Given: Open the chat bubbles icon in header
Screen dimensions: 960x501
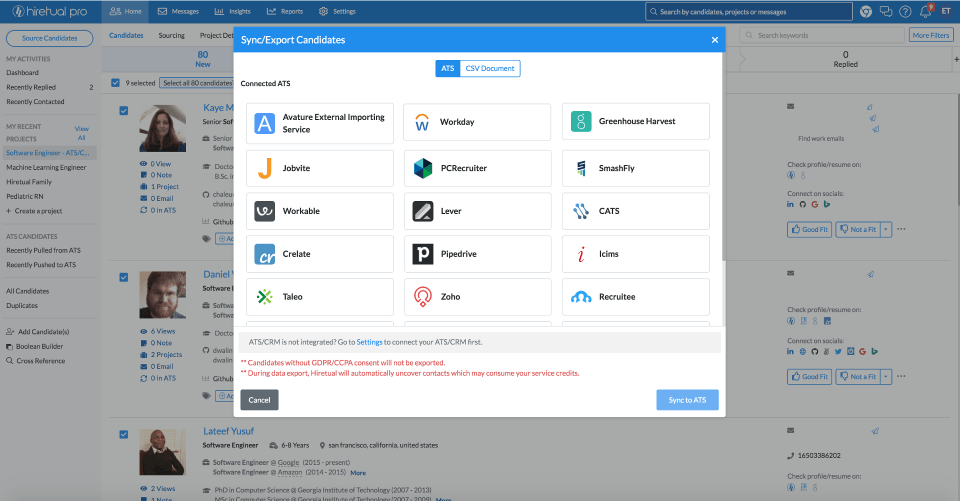Looking at the screenshot, I should [886, 12].
